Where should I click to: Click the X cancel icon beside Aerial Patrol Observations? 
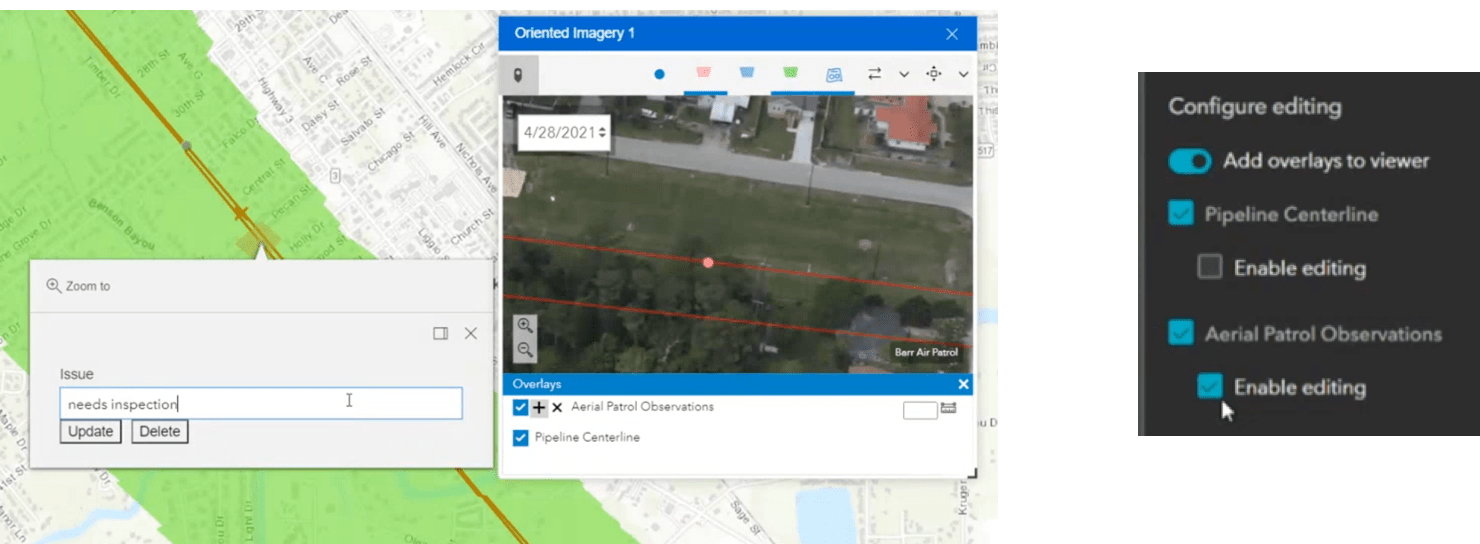tap(557, 408)
